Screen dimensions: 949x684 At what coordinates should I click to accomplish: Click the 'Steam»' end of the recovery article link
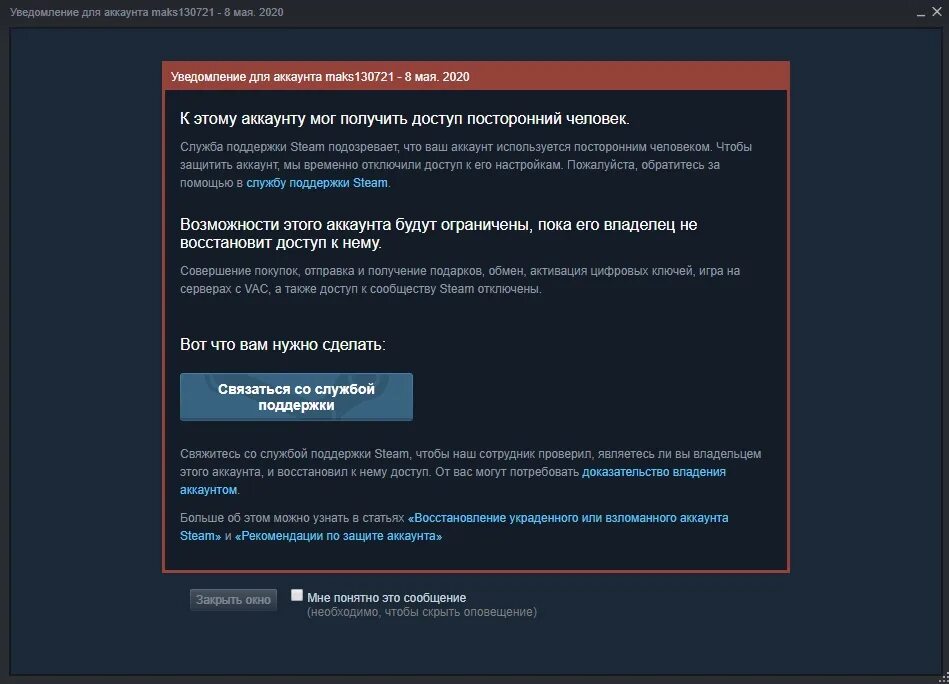coord(200,536)
